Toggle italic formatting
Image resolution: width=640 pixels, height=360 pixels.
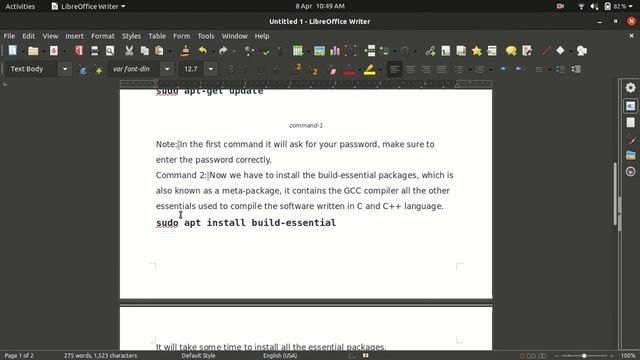[x=246, y=69]
